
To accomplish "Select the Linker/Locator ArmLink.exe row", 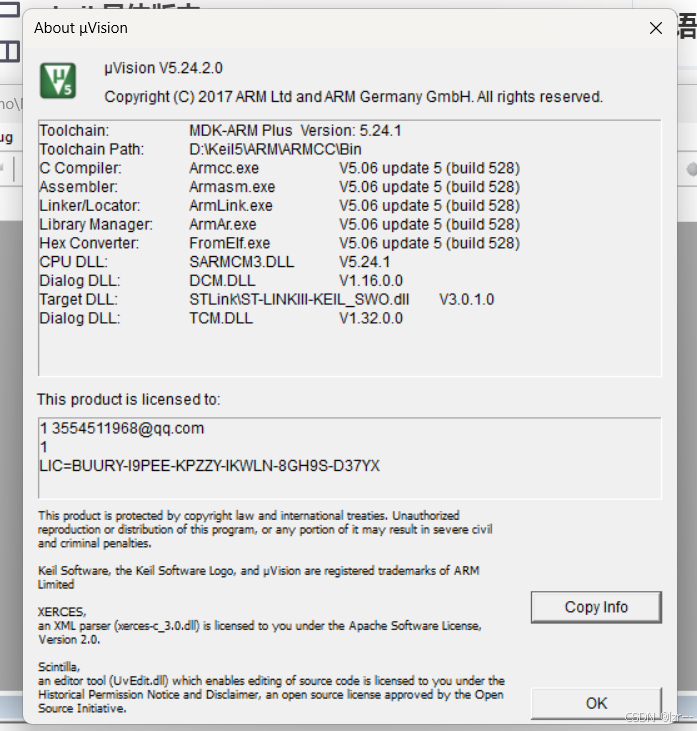I will click(x=279, y=206).
